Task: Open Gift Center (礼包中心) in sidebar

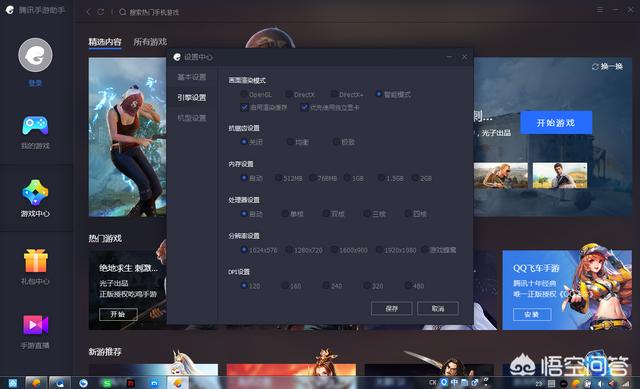Action: [x=35, y=267]
